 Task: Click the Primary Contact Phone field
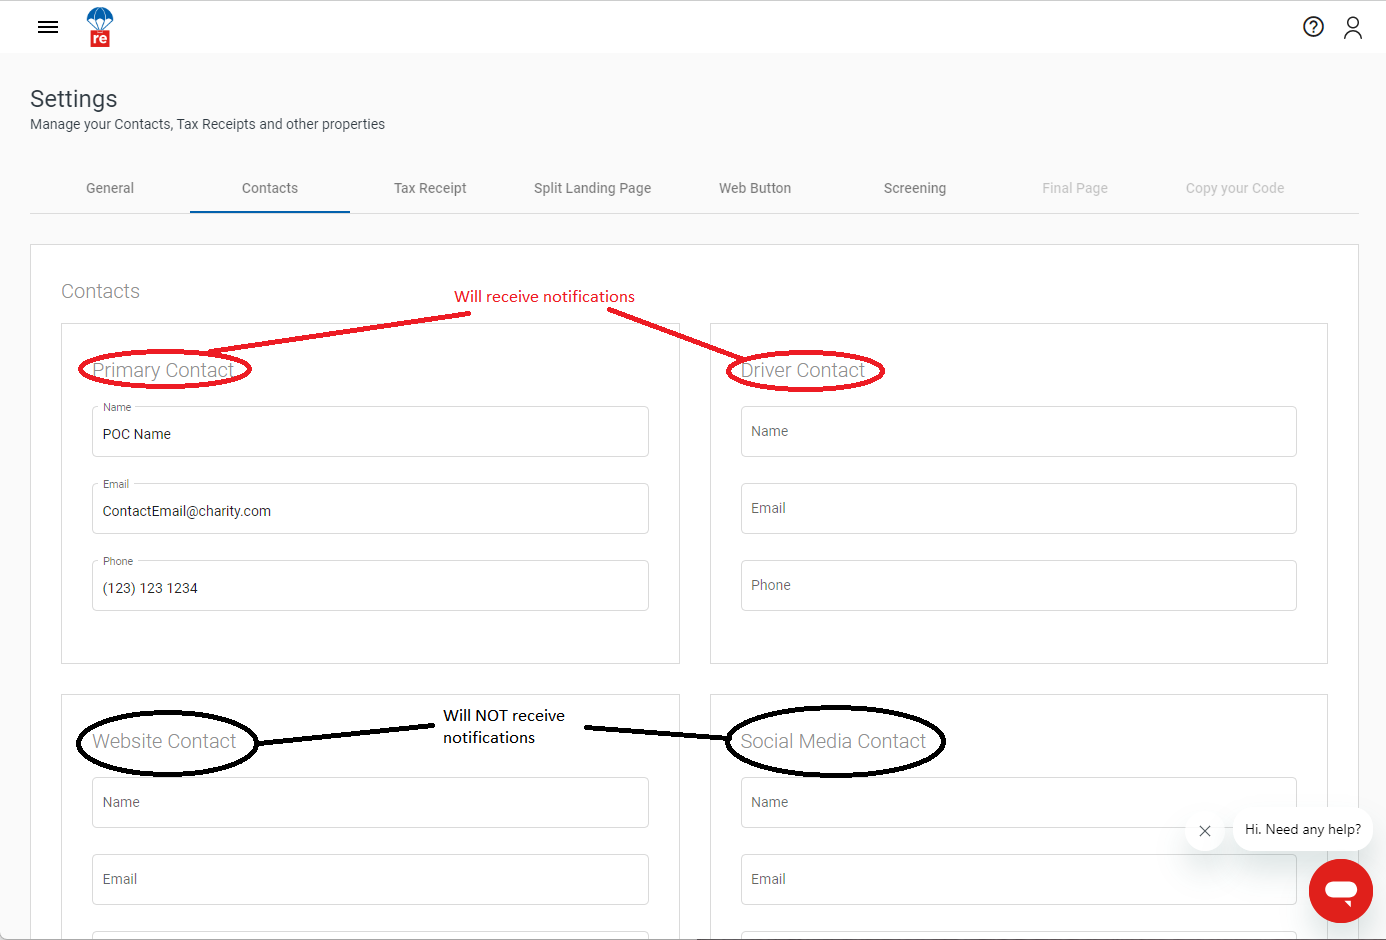pyautogui.click(x=370, y=586)
